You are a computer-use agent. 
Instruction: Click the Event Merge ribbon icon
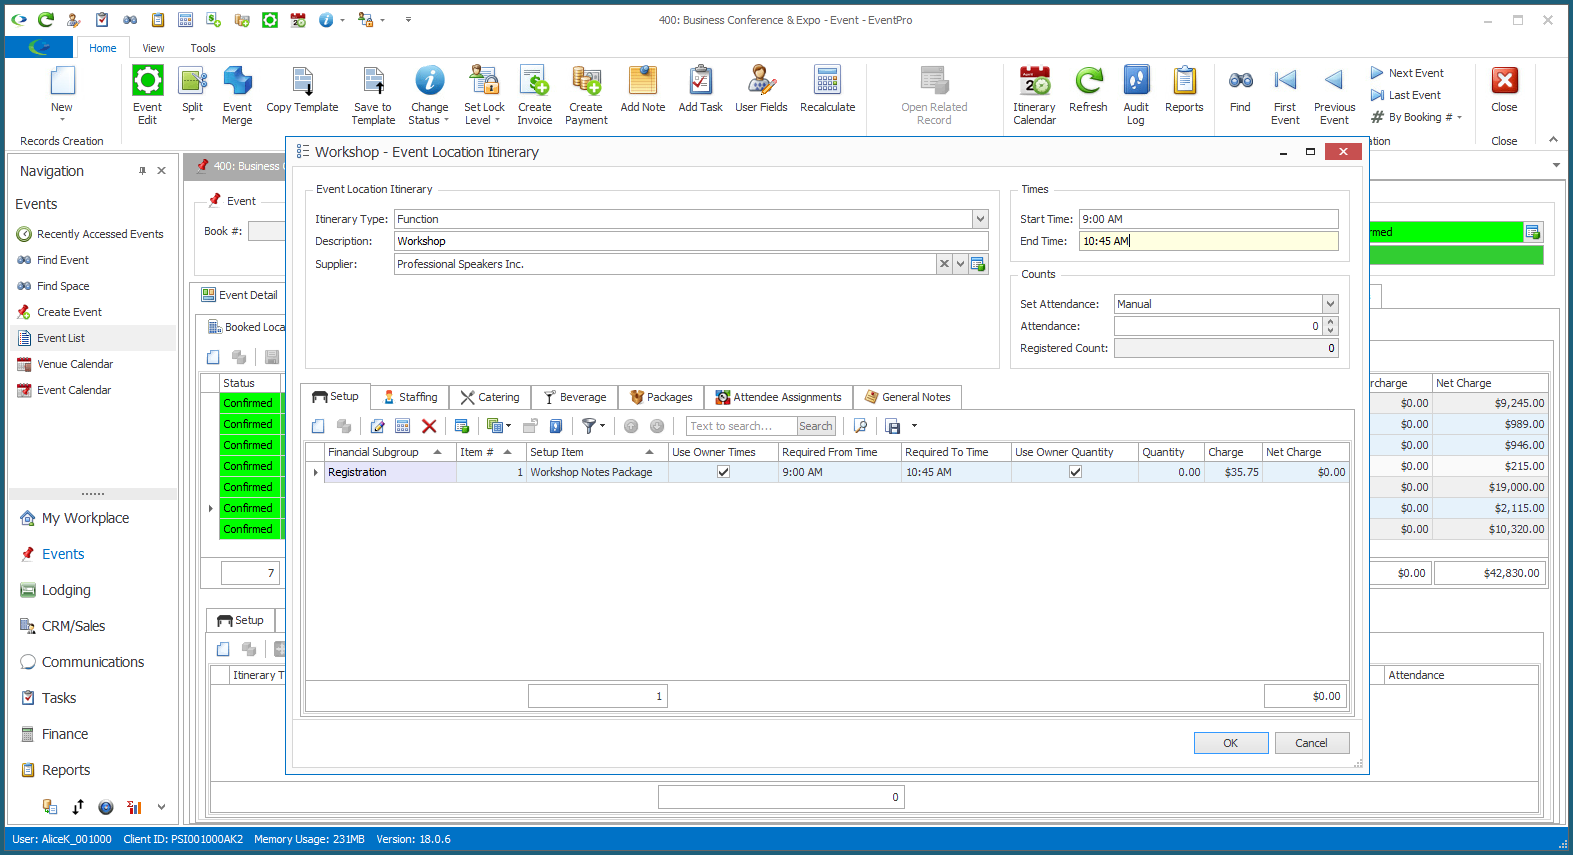click(237, 95)
